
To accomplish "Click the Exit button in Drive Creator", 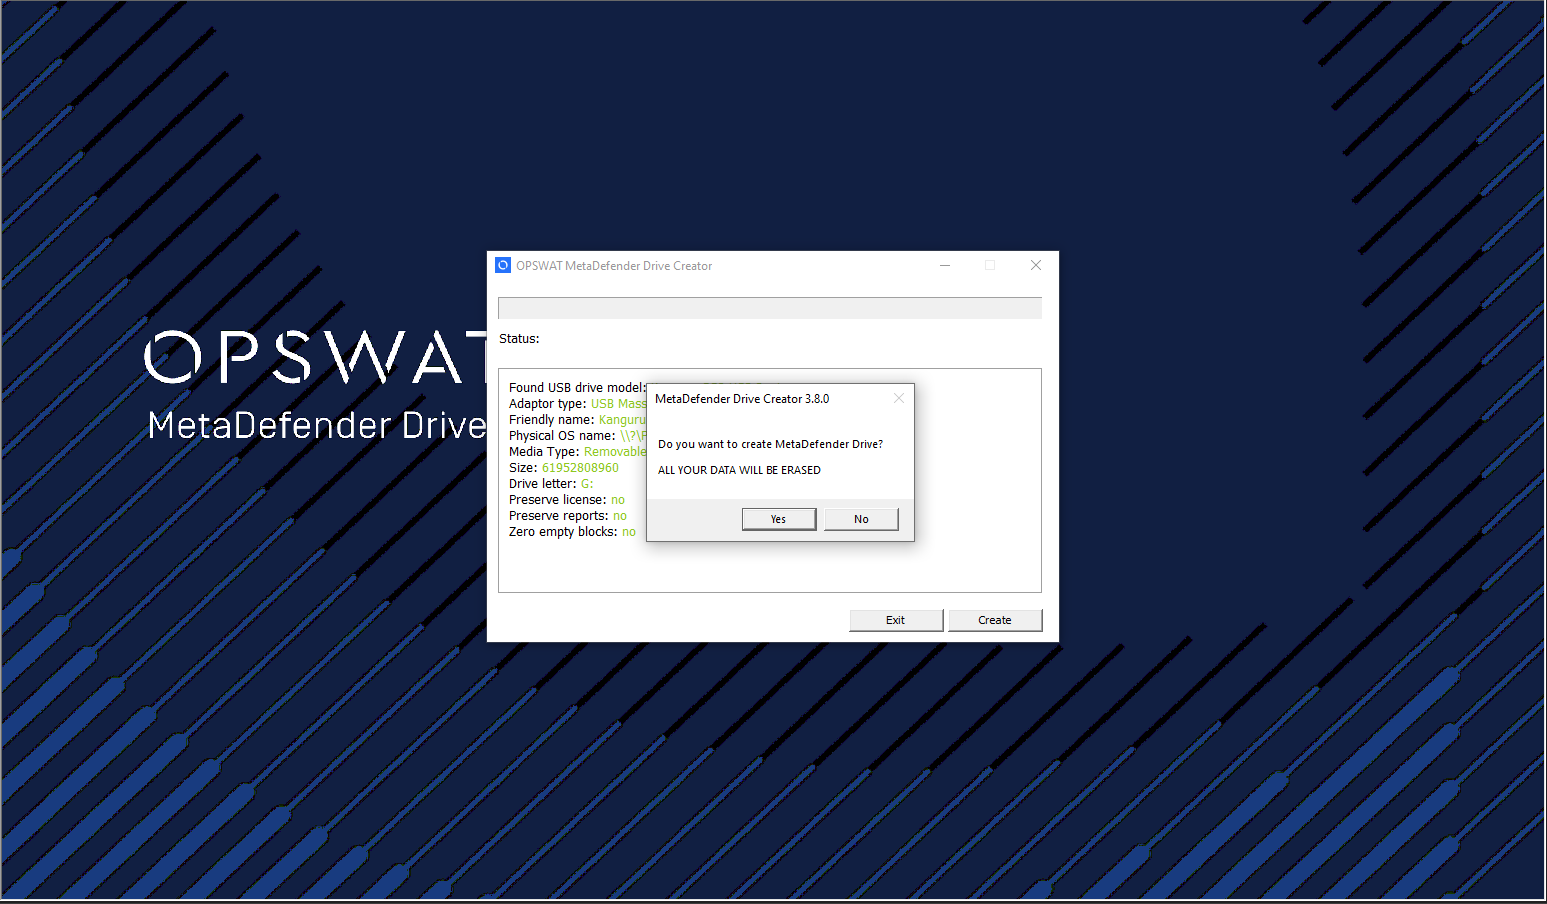I will tap(896, 620).
